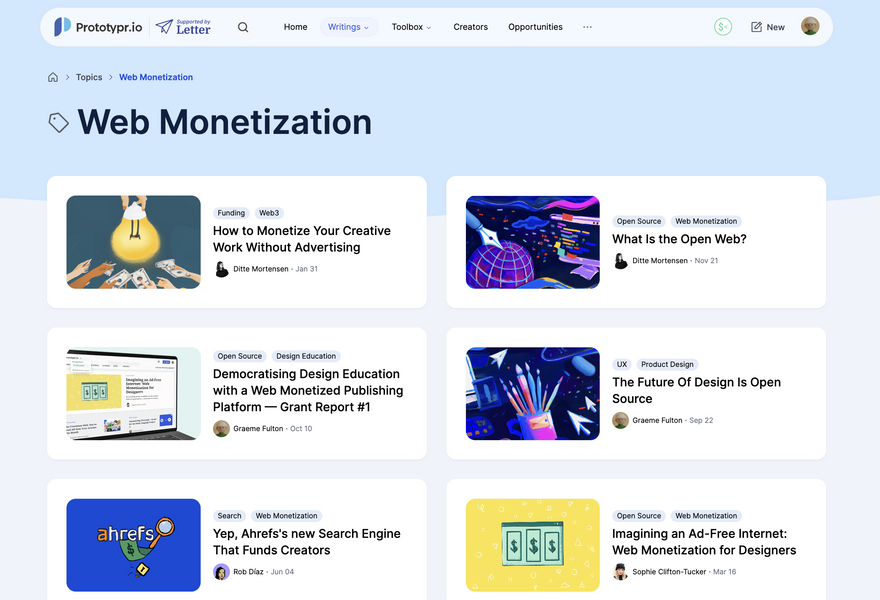Open 'What Is the Open Web?' article

pyautogui.click(x=679, y=239)
